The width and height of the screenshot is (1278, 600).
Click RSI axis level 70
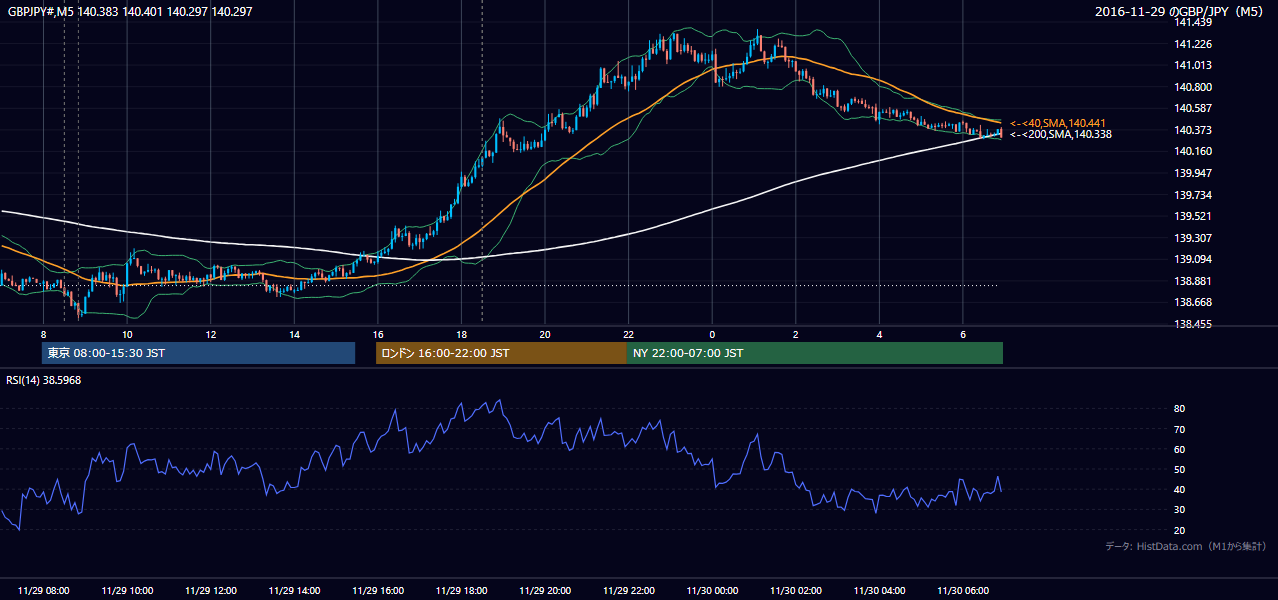coord(1179,429)
